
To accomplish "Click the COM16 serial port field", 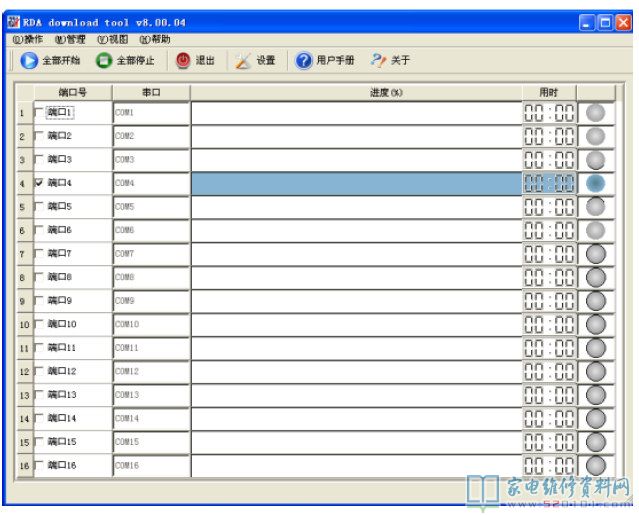I will click(152, 465).
